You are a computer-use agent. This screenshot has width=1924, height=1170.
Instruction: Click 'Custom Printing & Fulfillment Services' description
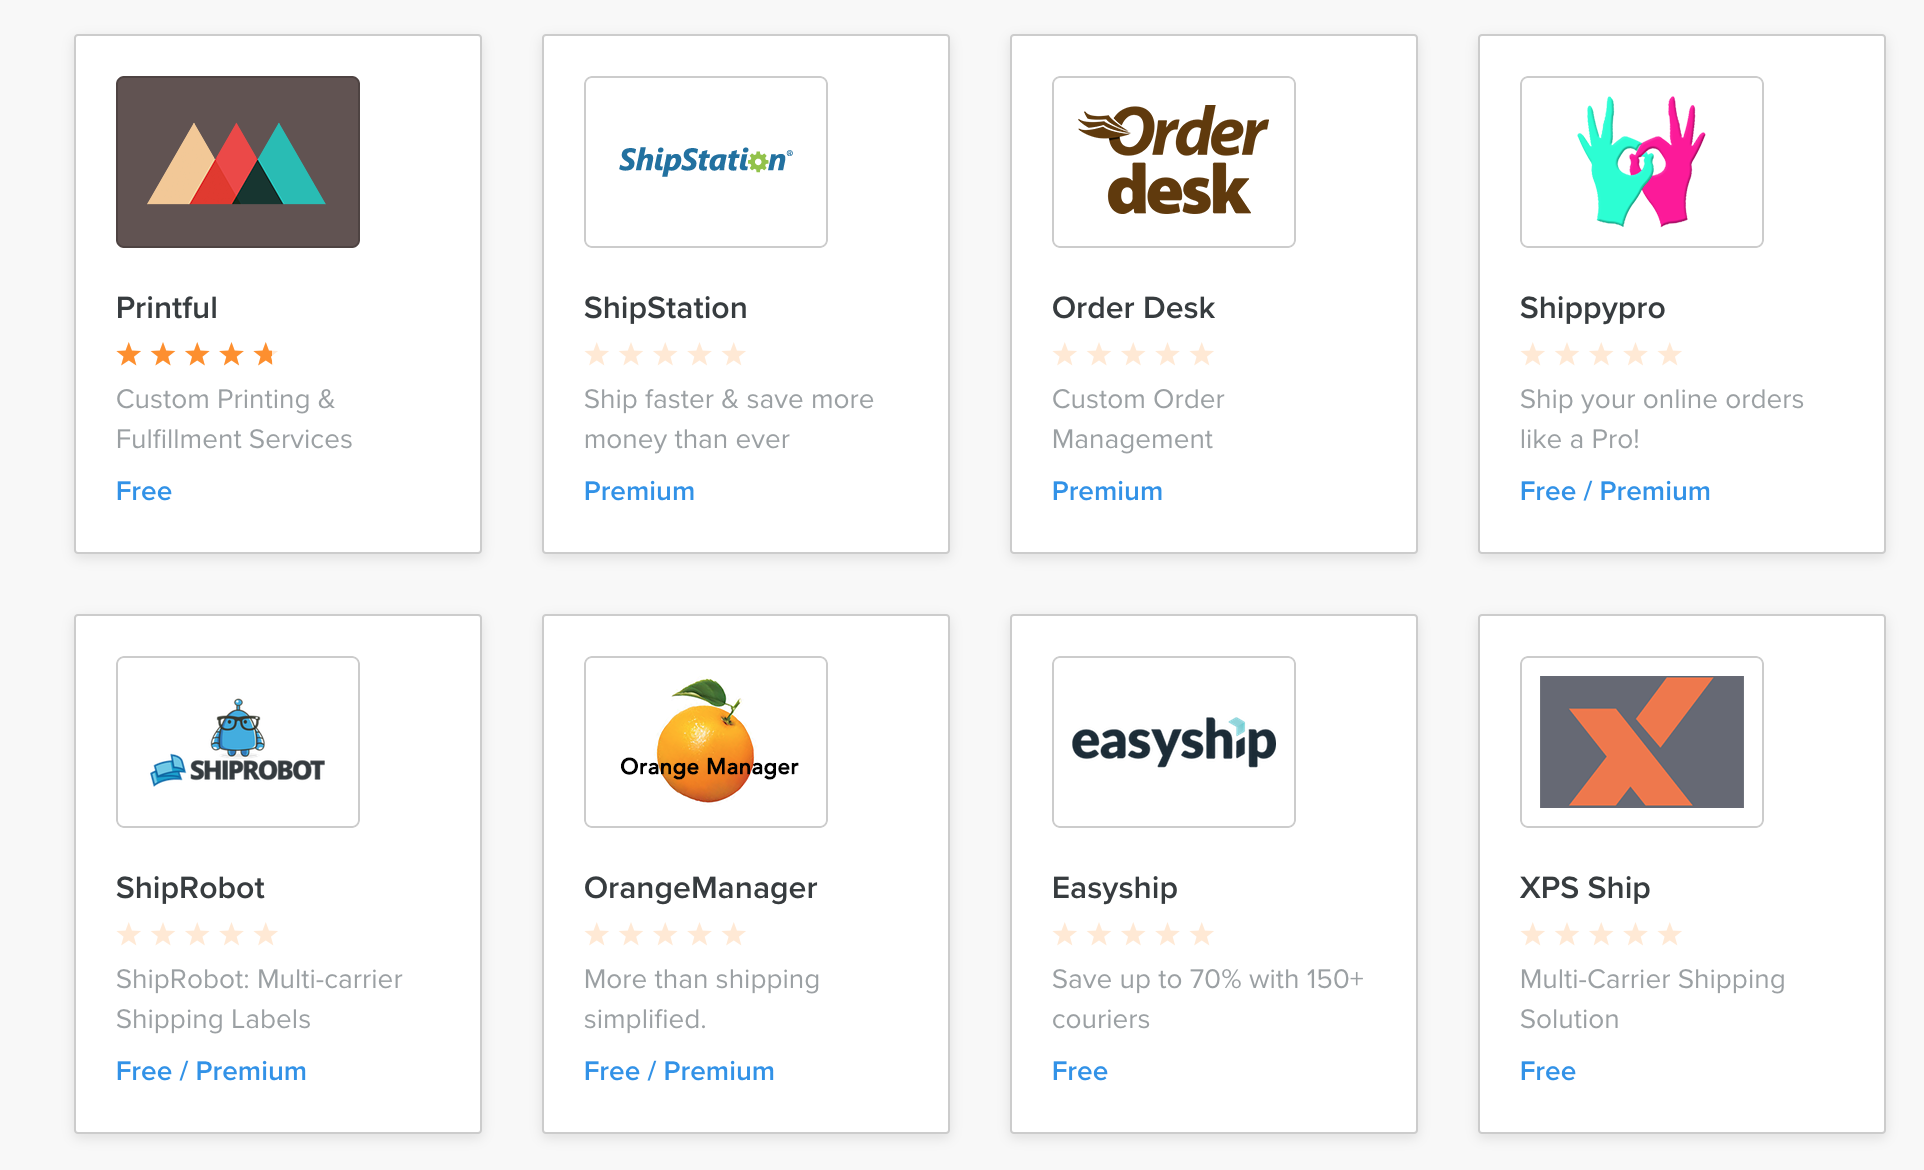coord(234,419)
